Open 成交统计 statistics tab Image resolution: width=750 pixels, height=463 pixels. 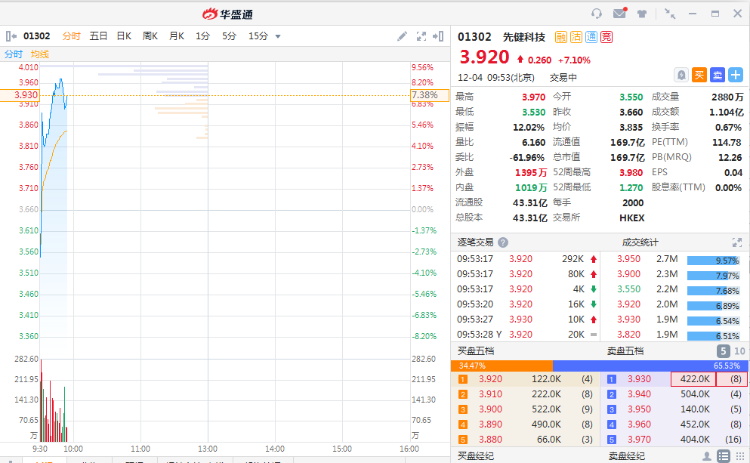[640, 243]
